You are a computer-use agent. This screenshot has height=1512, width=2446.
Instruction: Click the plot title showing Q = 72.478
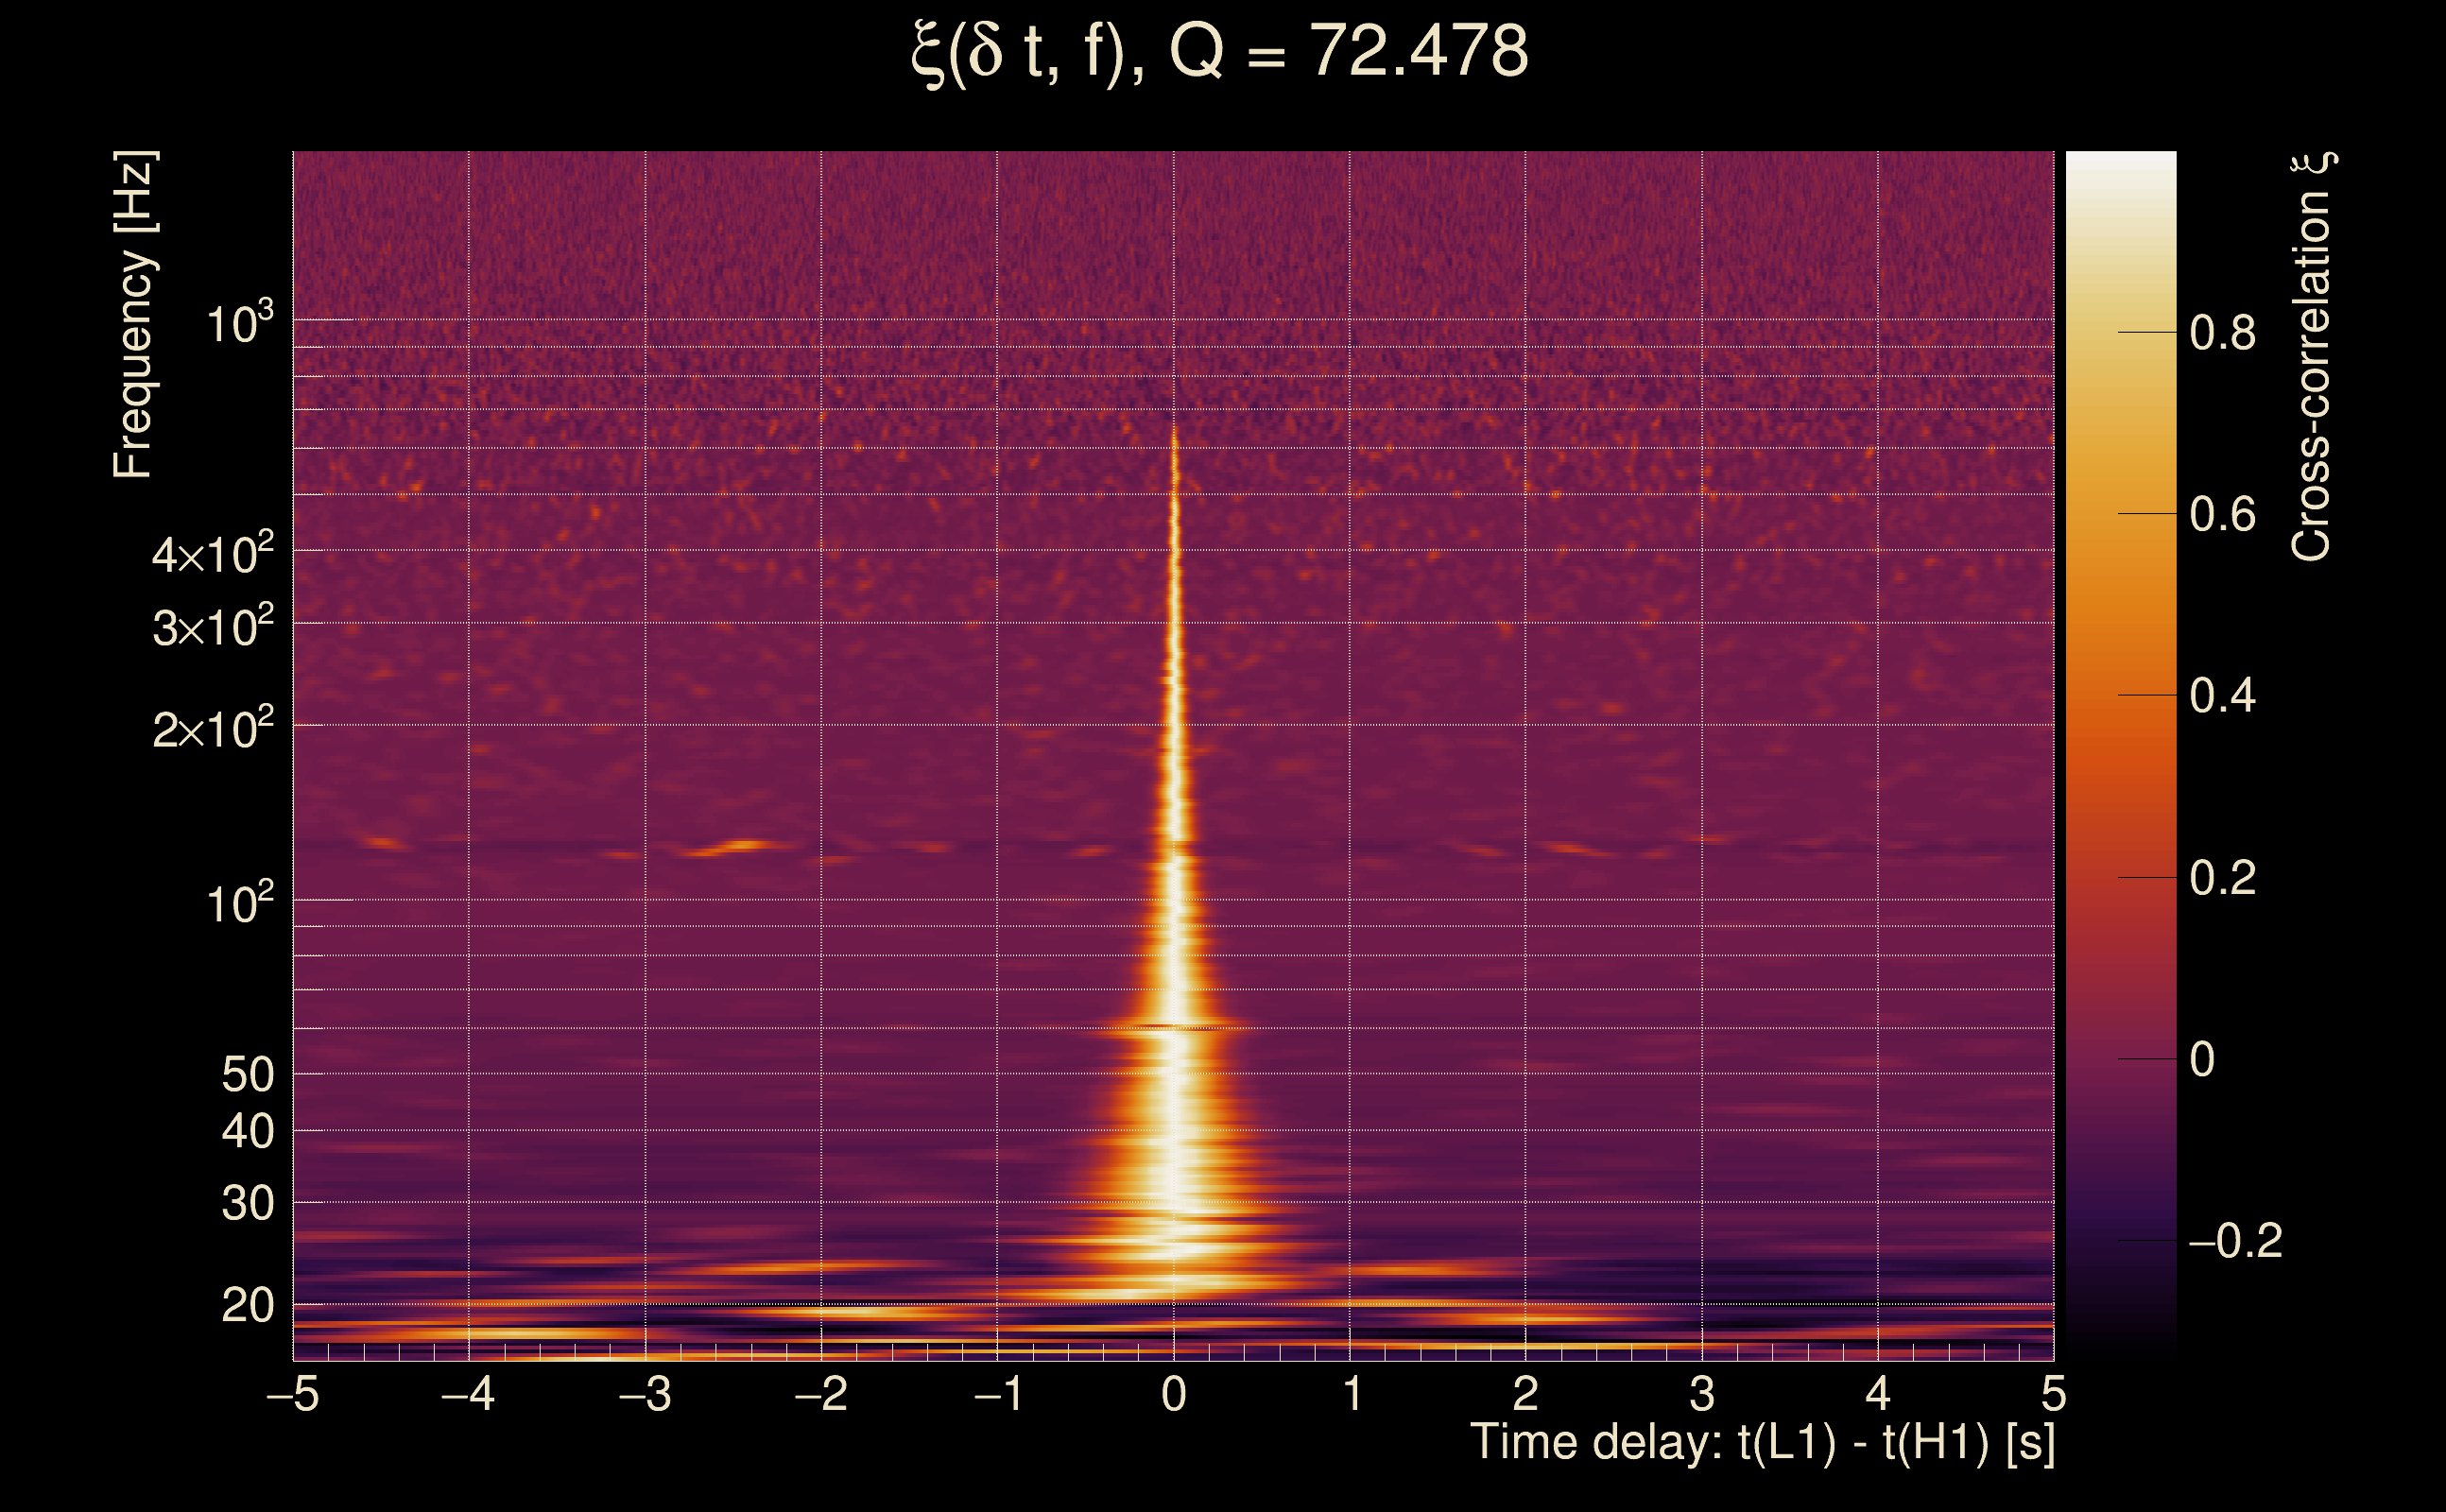pos(1220,52)
